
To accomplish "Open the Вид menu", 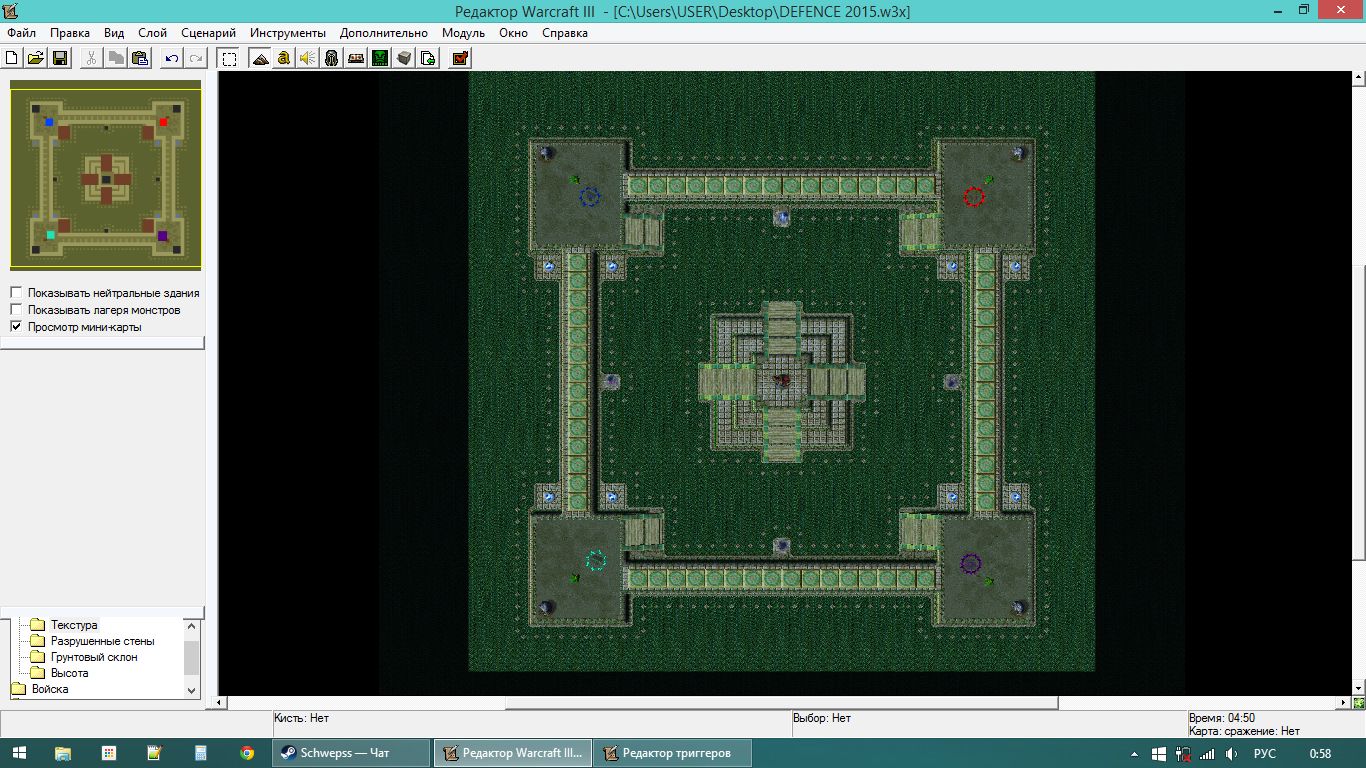I will coord(114,33).
